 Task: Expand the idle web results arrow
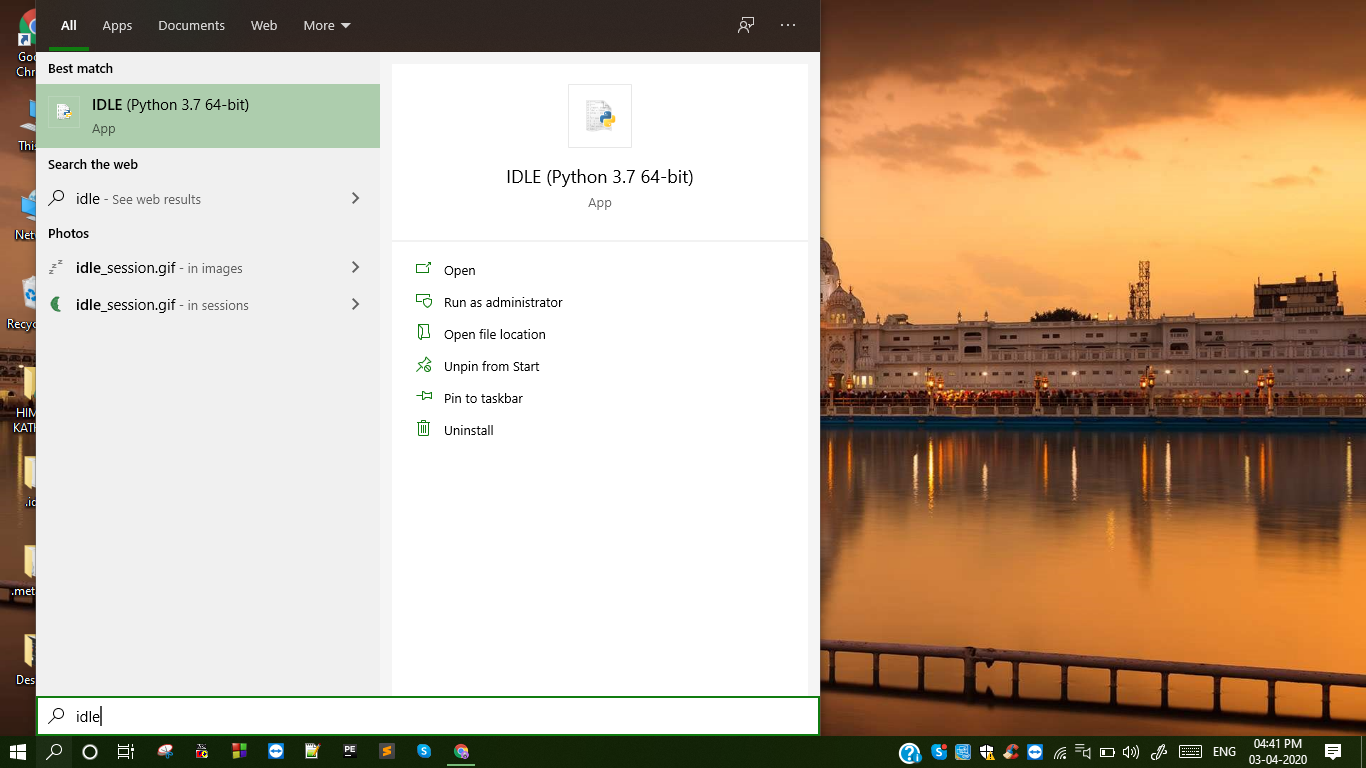pos(355,199)
